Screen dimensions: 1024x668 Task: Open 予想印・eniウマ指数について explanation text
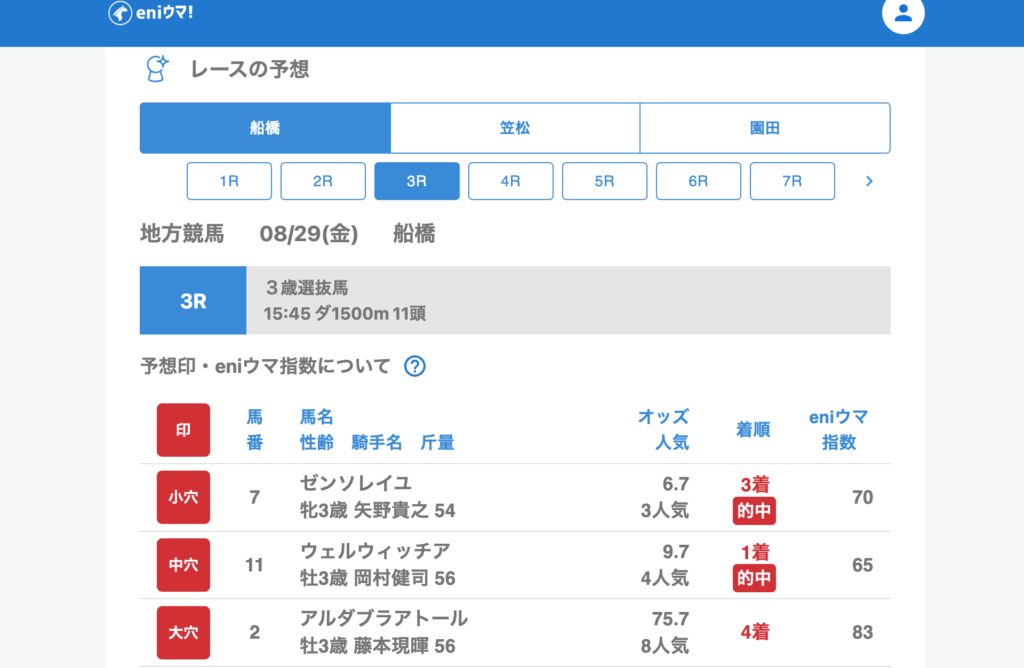tap(265, 366)
